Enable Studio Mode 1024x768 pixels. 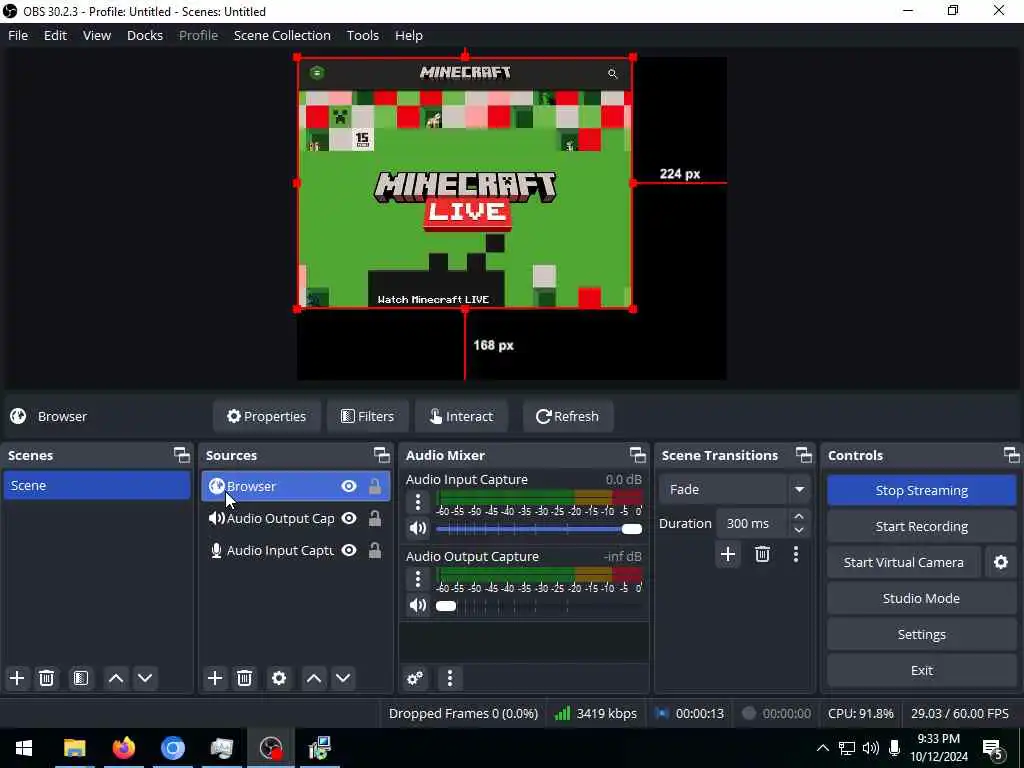[921, 598]
